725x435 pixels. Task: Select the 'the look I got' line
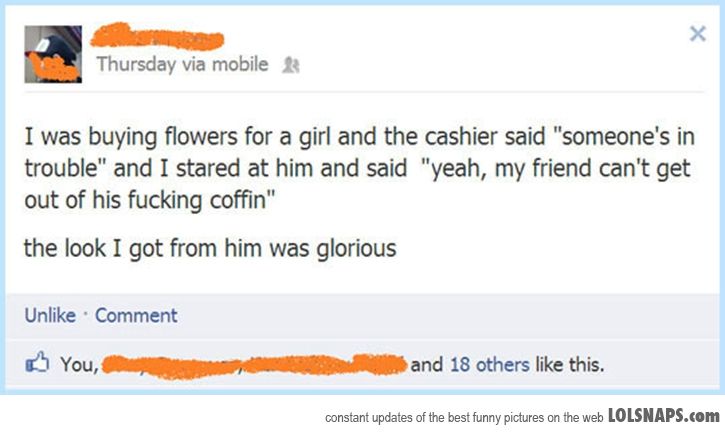210,248
